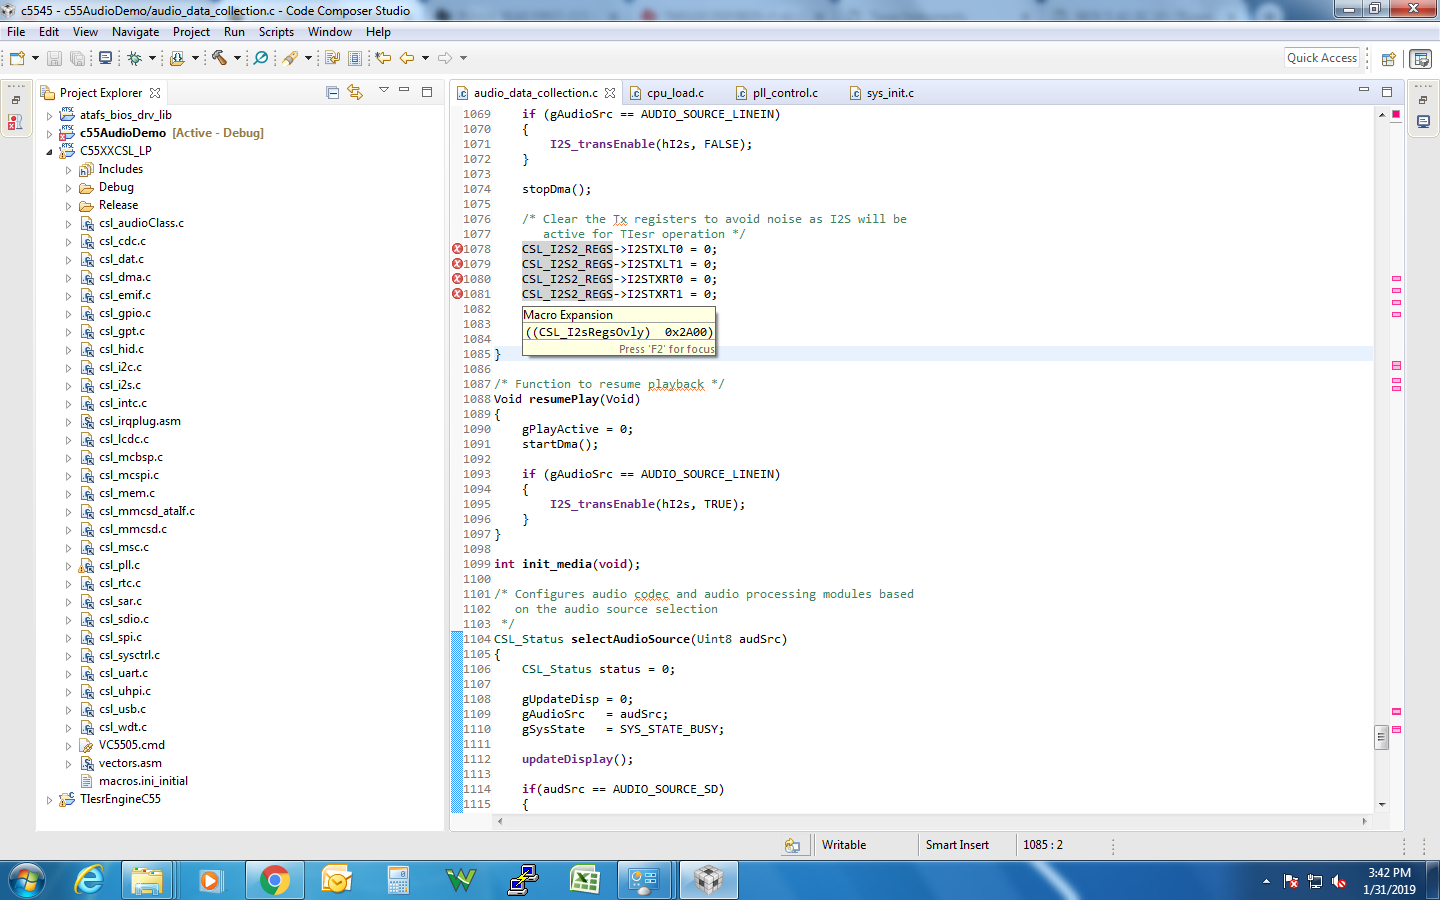This screenshot has width=1440, height=900.
Task: Click the status bar icon left of Writable
Action: pos(792,845)
